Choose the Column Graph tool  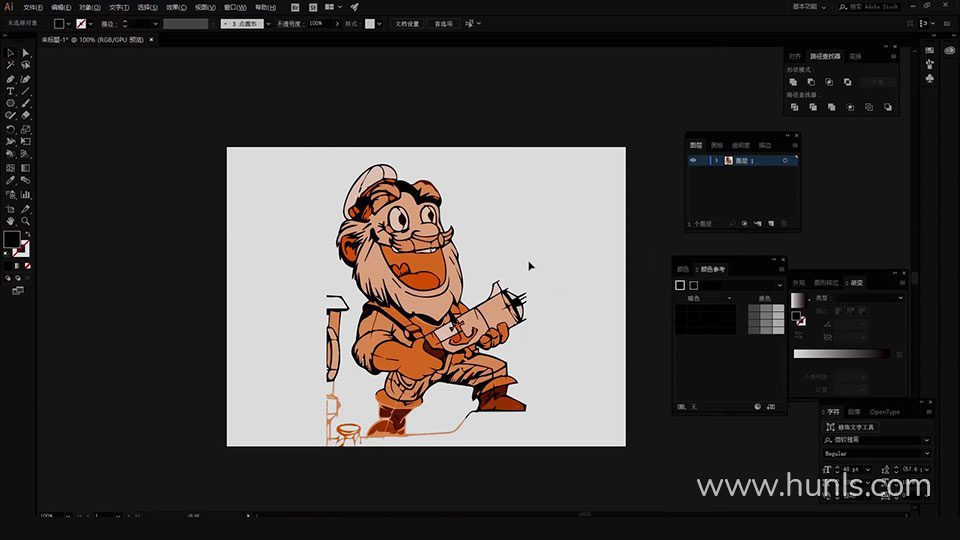coord(26,195)
